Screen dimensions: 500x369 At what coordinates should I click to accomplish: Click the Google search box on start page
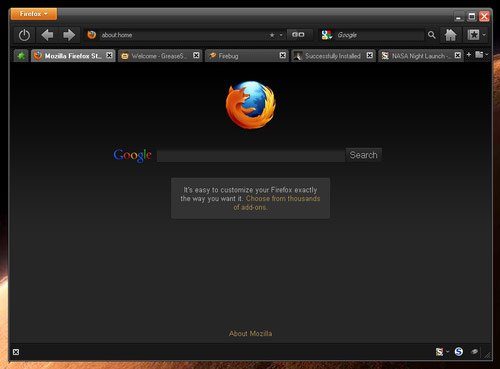click(251, 155)
